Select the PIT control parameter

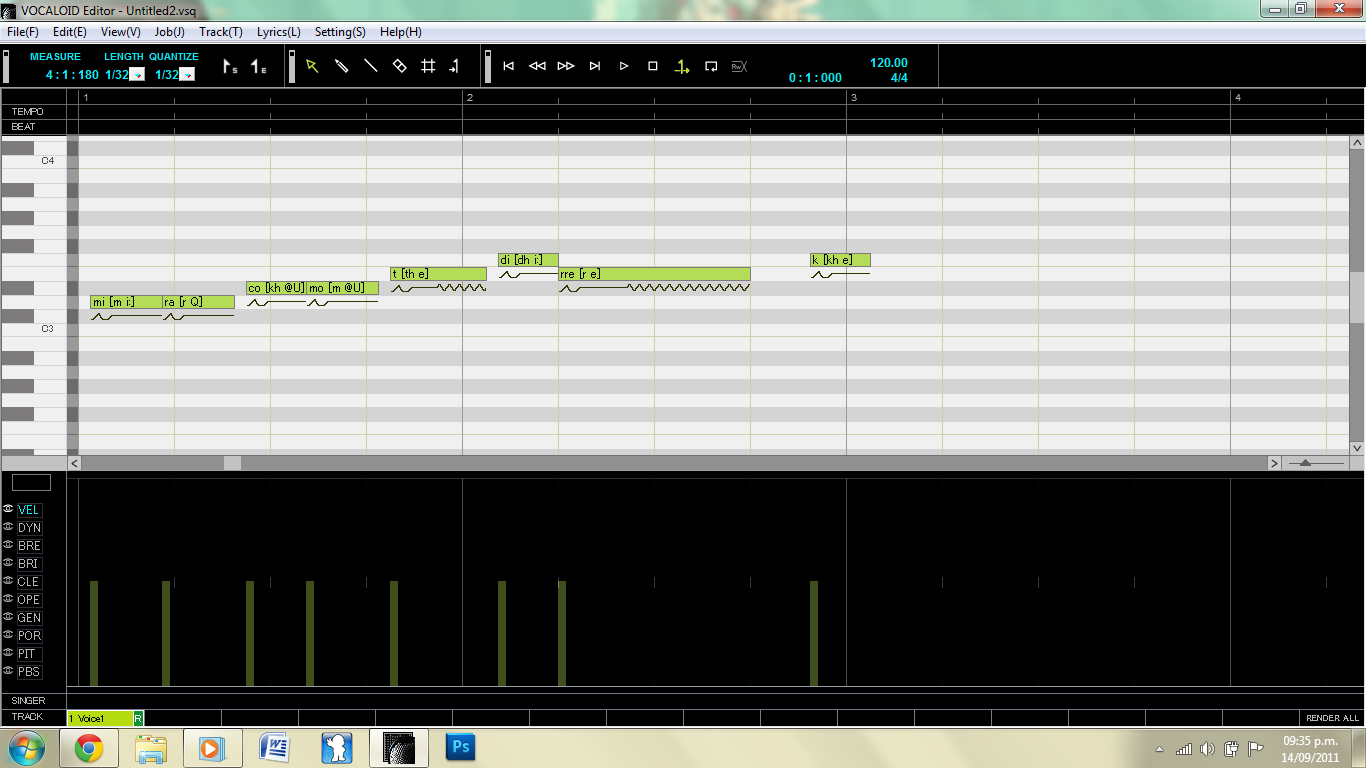tap(28, 654)
